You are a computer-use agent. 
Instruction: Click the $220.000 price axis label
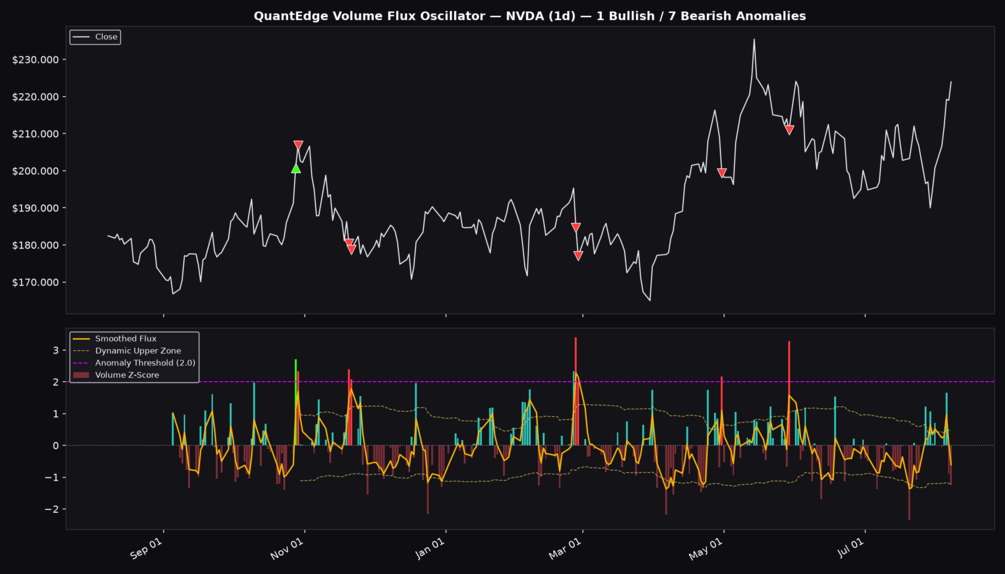coord(35,97)
